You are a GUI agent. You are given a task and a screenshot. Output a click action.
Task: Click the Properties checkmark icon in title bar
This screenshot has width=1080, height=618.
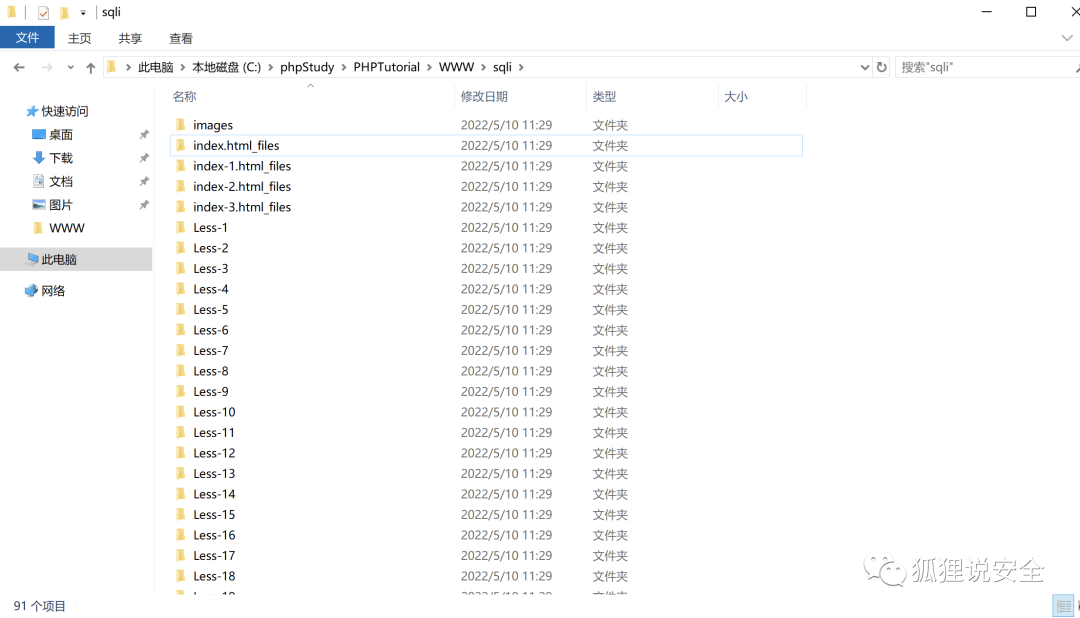43,12
